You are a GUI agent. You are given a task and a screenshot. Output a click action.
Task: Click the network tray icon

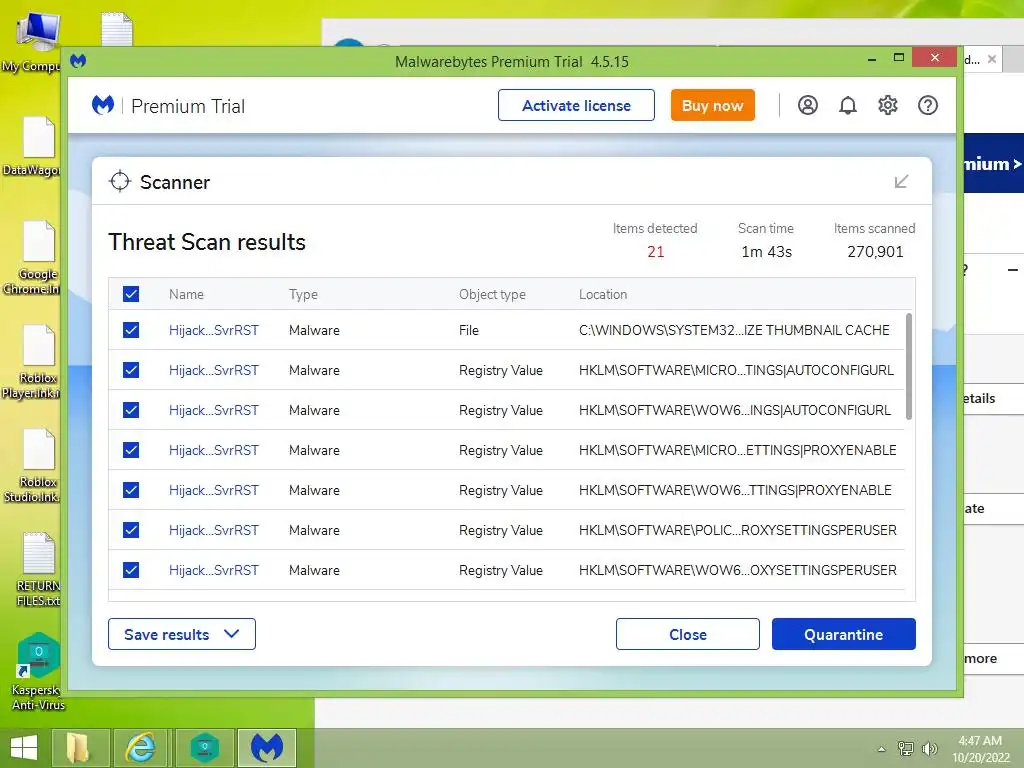(905, 748)
